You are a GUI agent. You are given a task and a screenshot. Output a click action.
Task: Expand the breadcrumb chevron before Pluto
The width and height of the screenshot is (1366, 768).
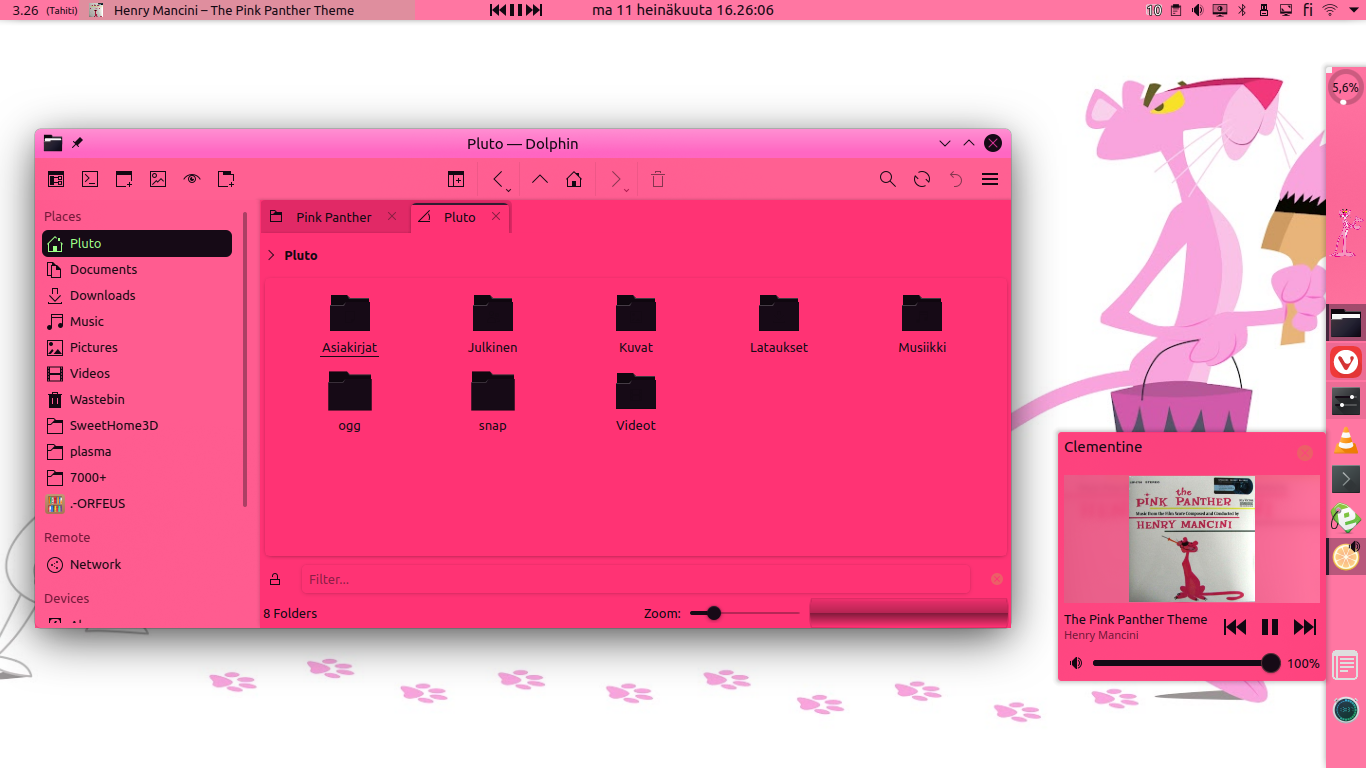point(271,255)
